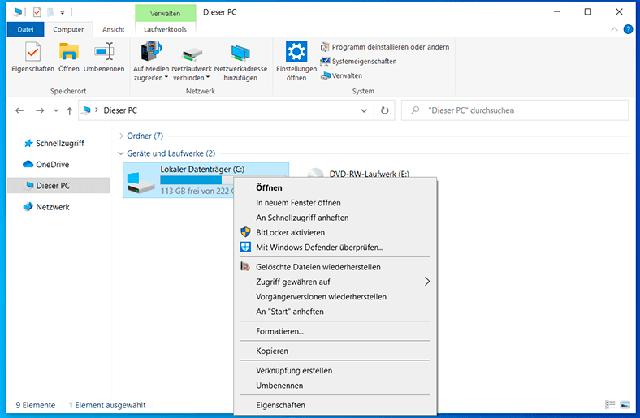Choose Umbenennen in the context menu
The height and width of the screenshot is (418, 640).
[x=336, y=386]
